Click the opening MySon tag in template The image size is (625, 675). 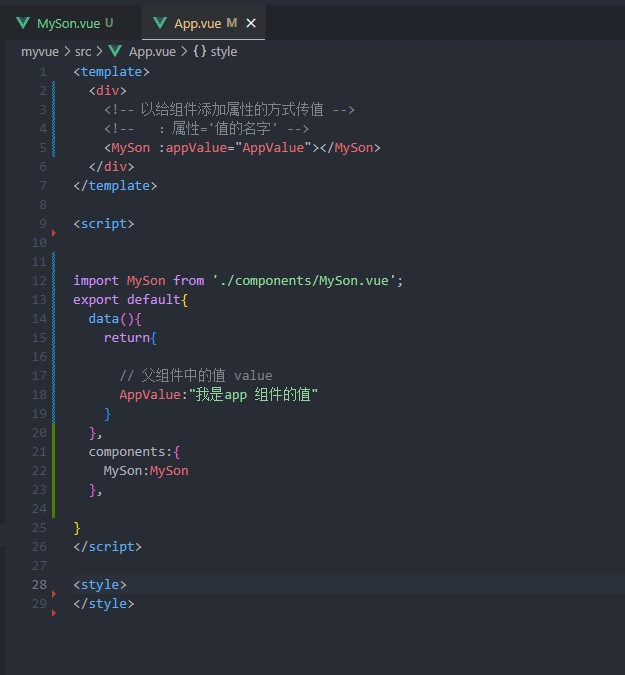130,148
